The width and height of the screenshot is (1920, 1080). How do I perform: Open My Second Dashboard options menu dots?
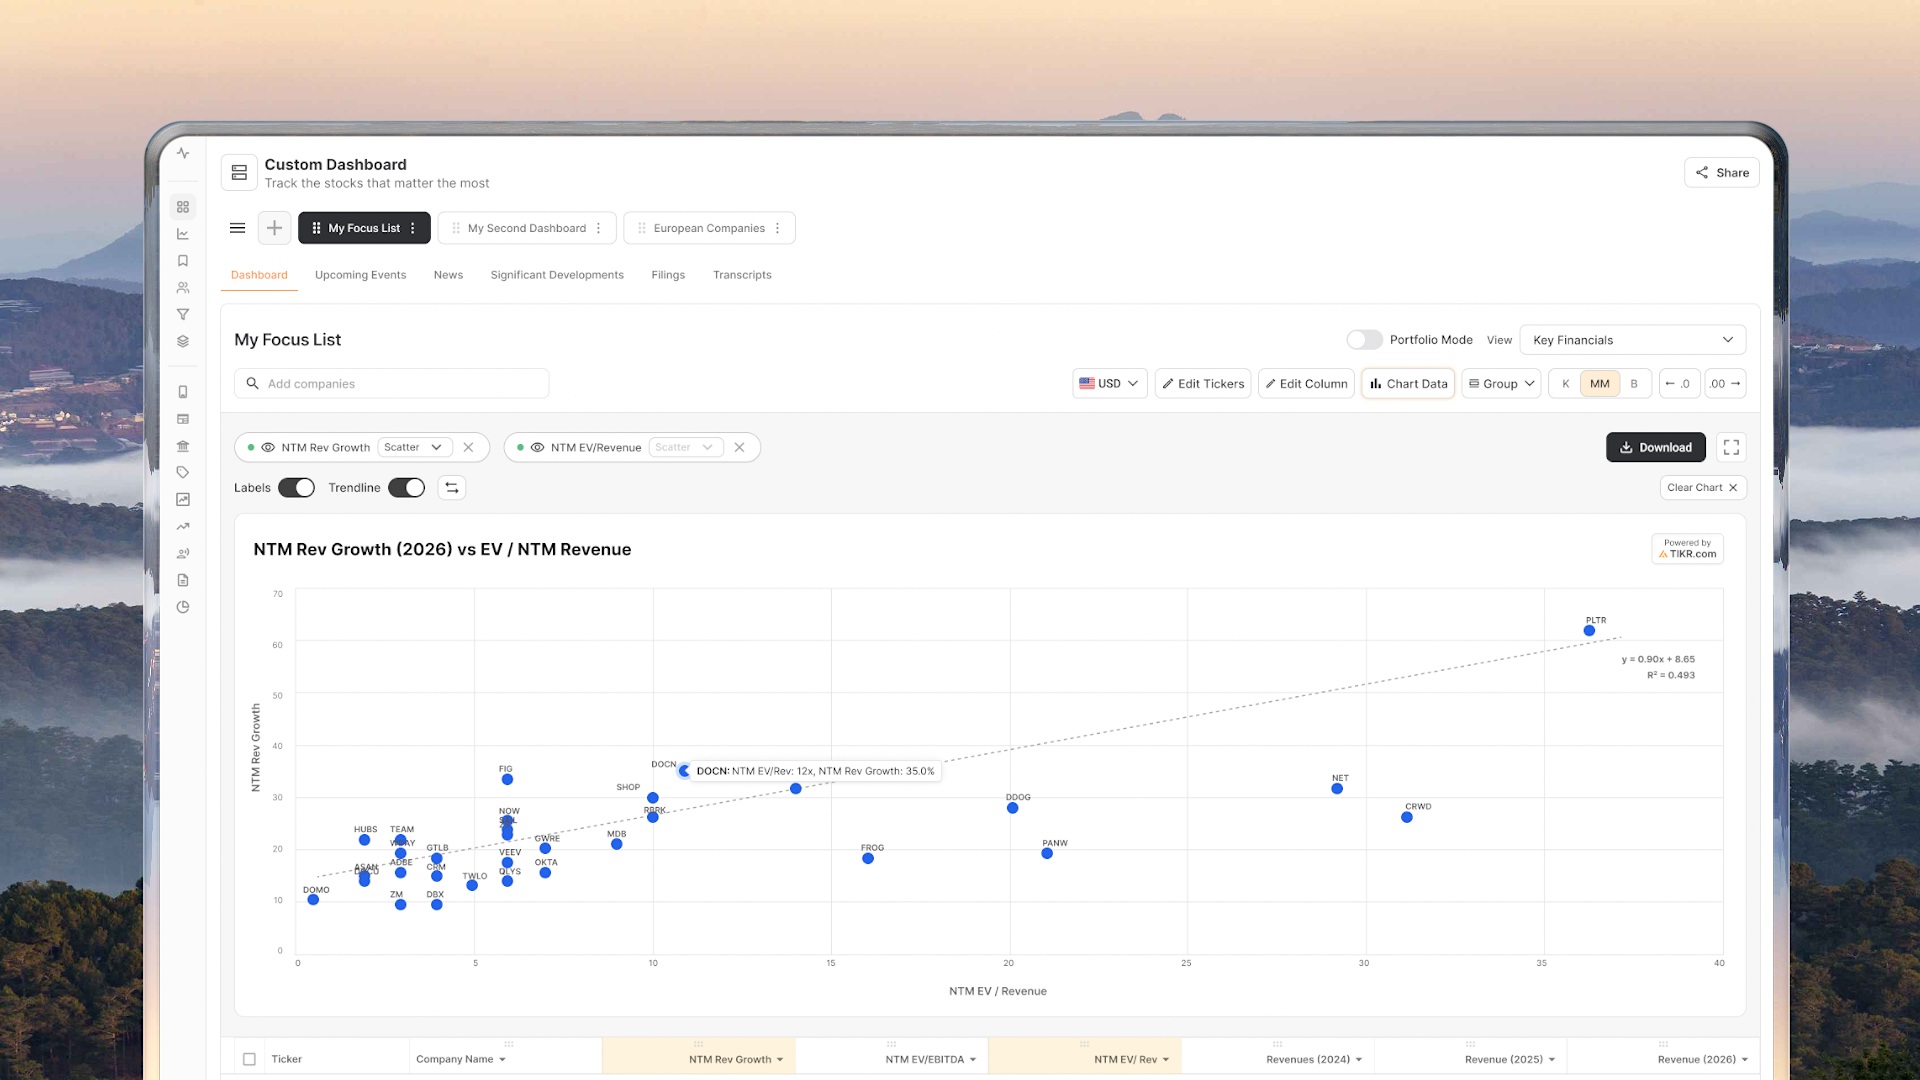tap(599, 228)
